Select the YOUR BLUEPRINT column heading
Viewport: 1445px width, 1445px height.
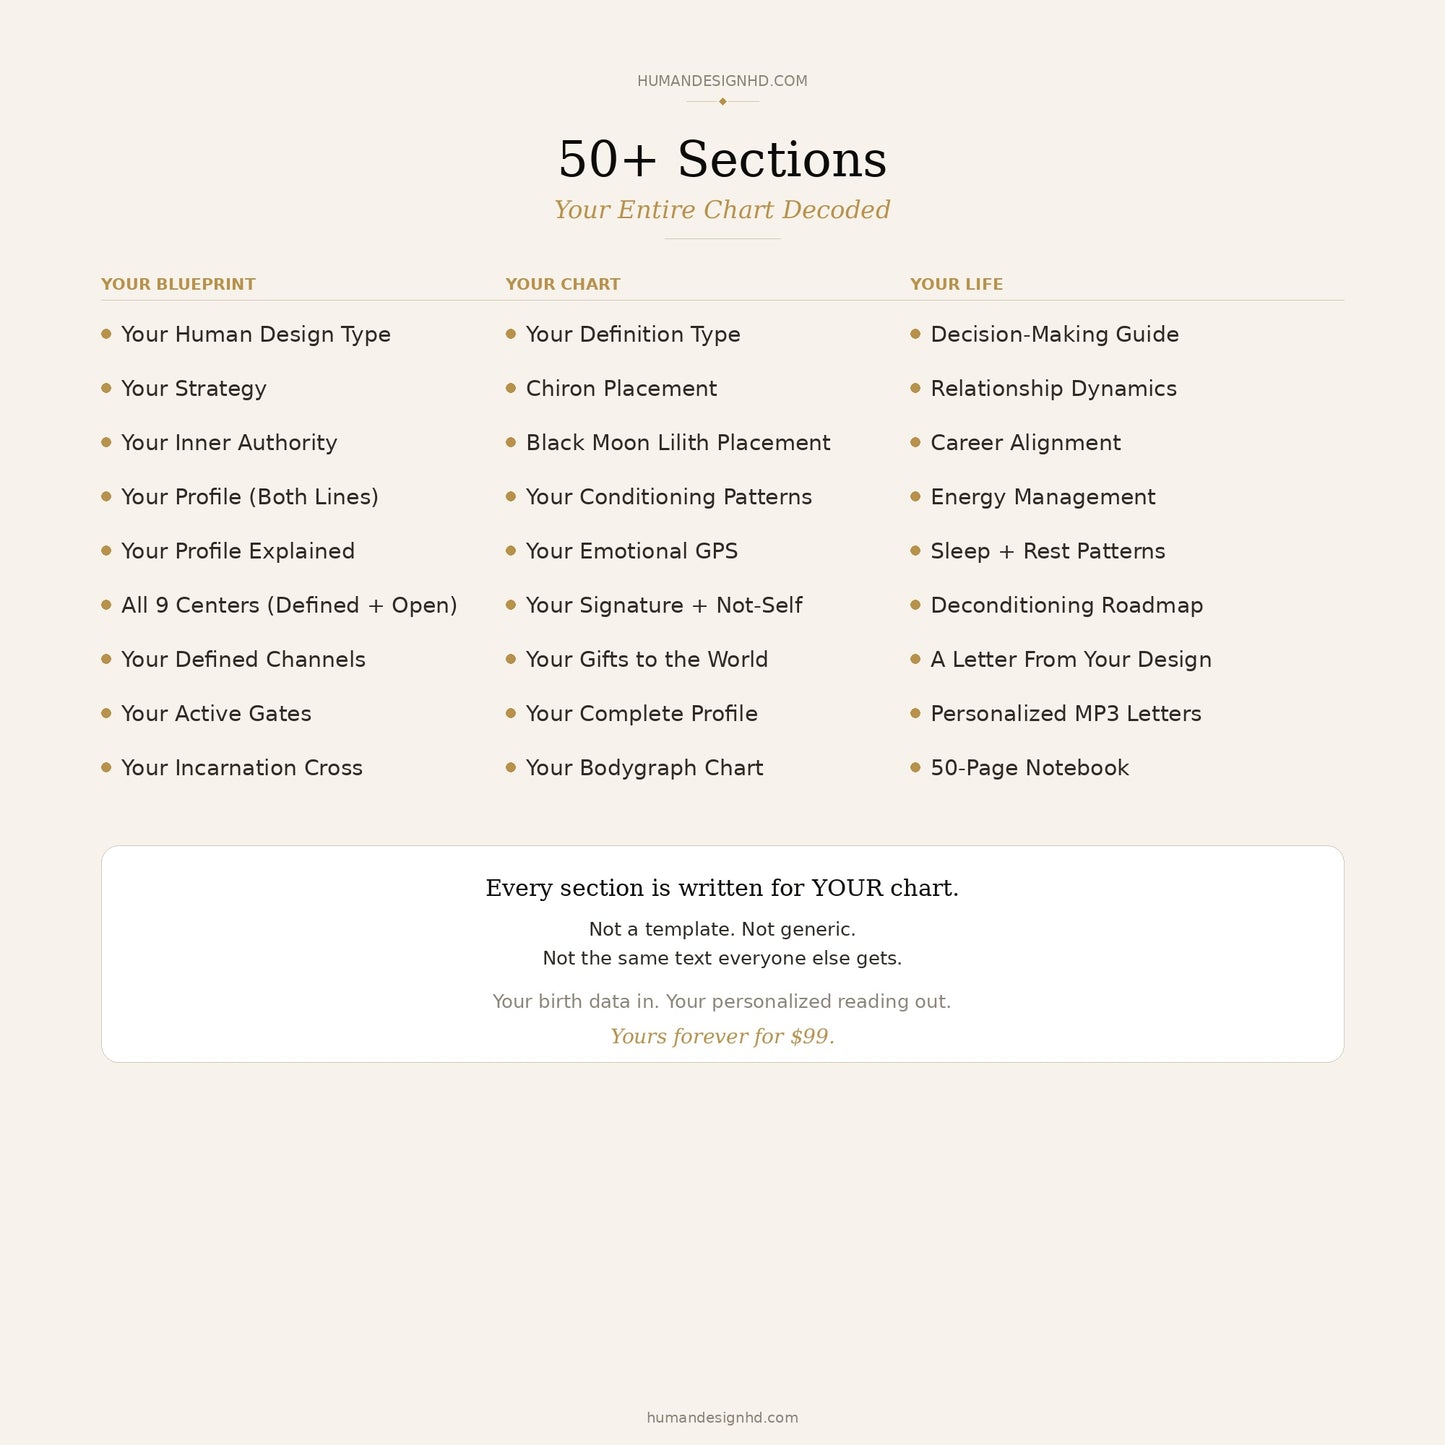(x=178, y=284)
